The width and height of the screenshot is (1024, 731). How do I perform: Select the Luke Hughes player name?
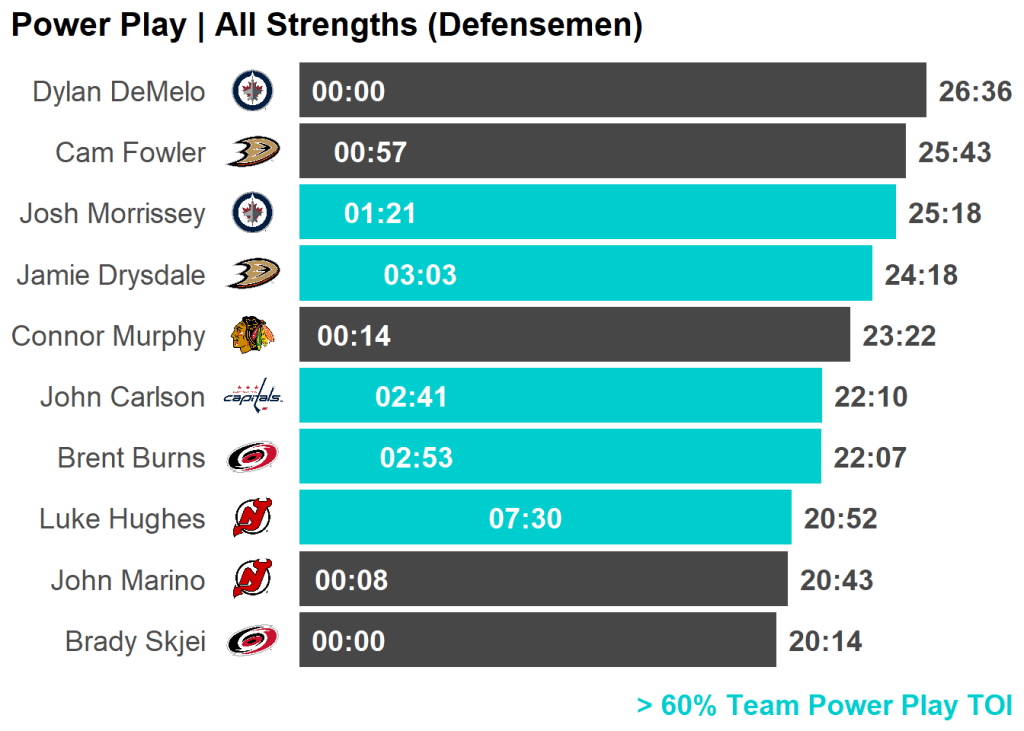click(x=122, y=519)
